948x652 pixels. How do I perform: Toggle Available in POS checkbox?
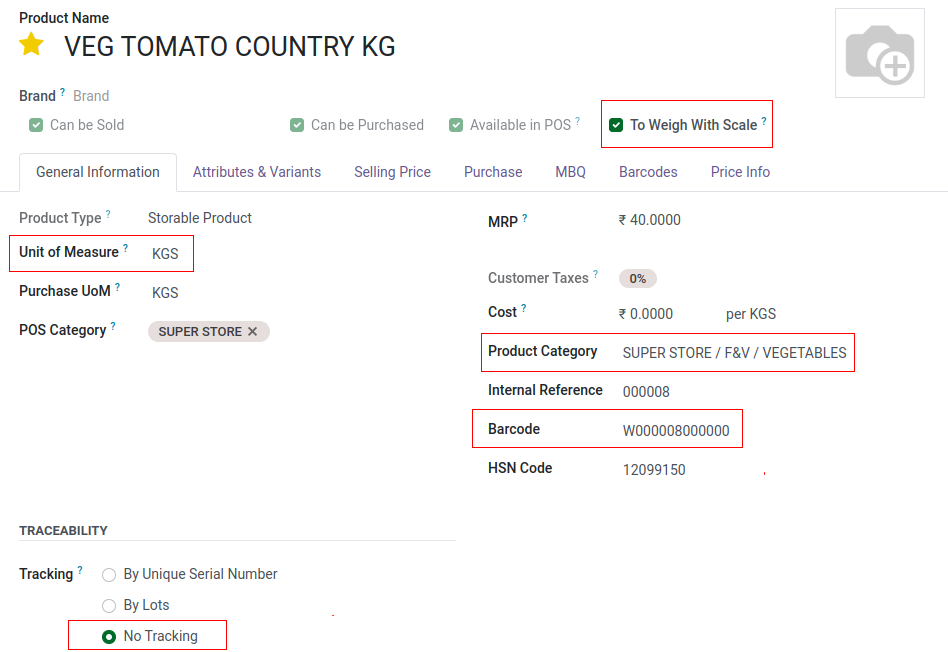(456, 125)
